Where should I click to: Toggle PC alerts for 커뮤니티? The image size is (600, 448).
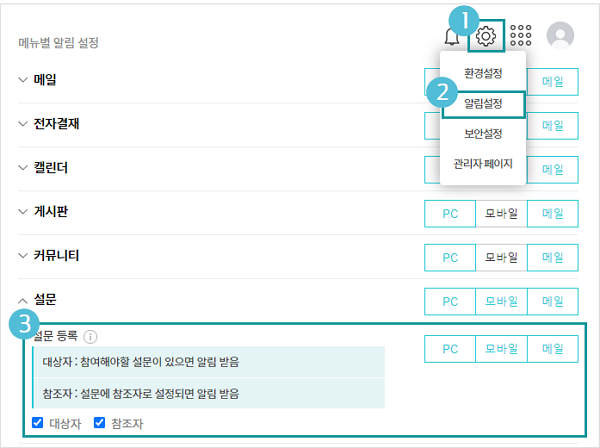450,257
